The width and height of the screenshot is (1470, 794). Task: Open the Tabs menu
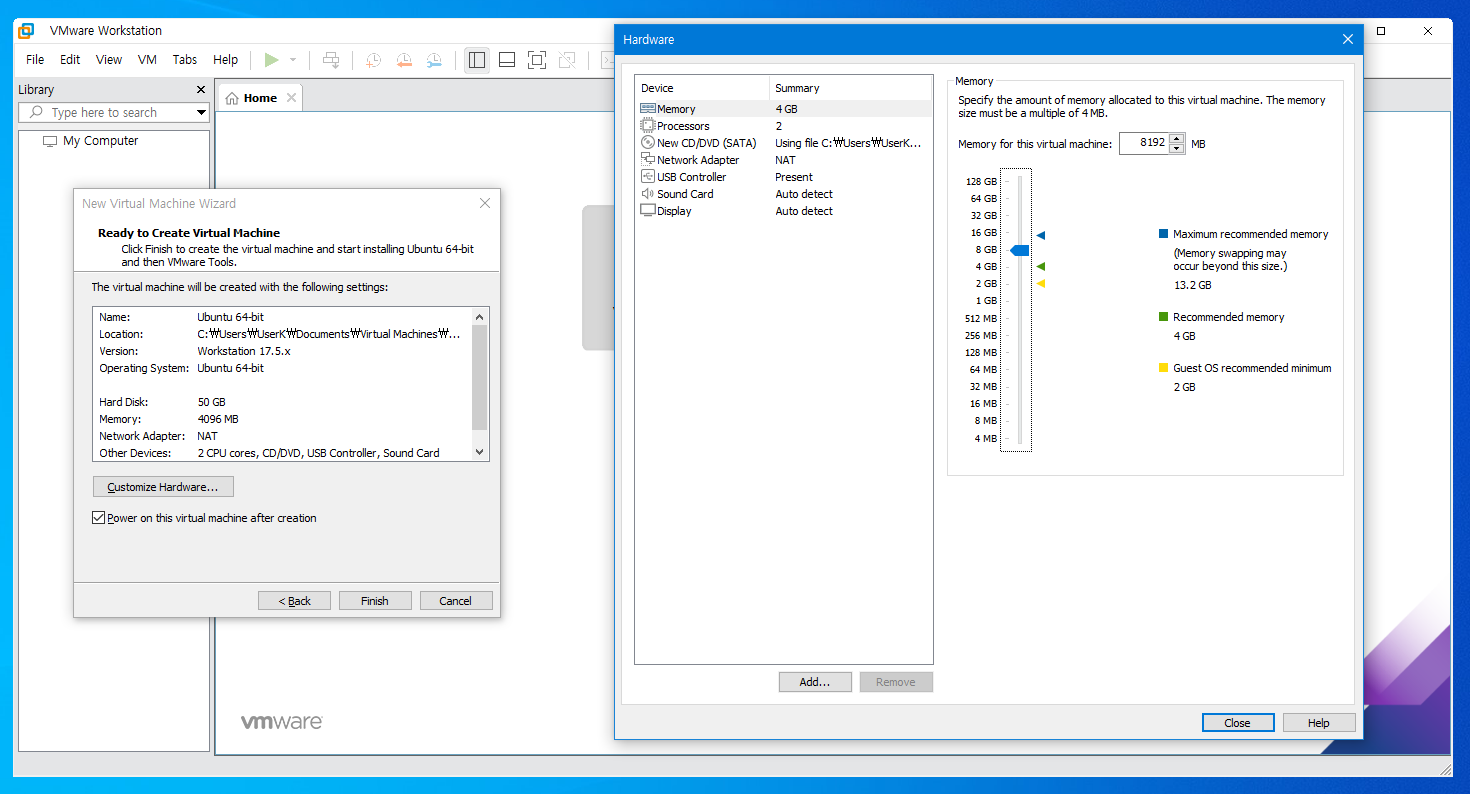(x=185, y=60)
